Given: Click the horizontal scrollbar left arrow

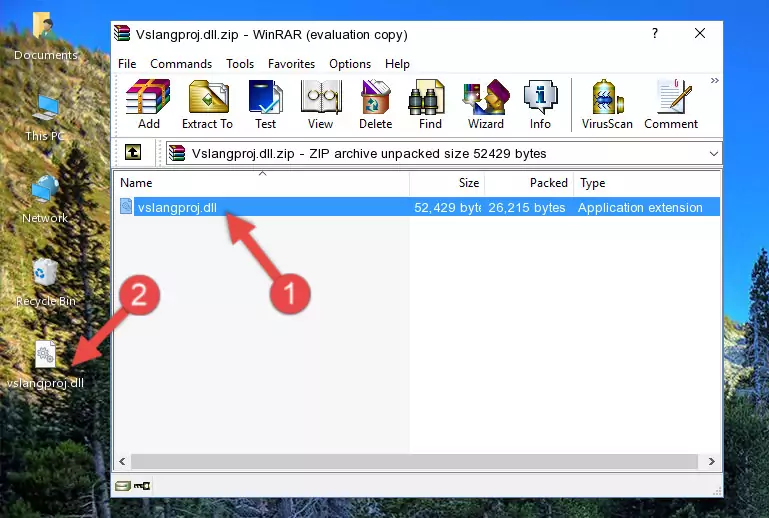Looking at the screenshot, I should (123, 461).
